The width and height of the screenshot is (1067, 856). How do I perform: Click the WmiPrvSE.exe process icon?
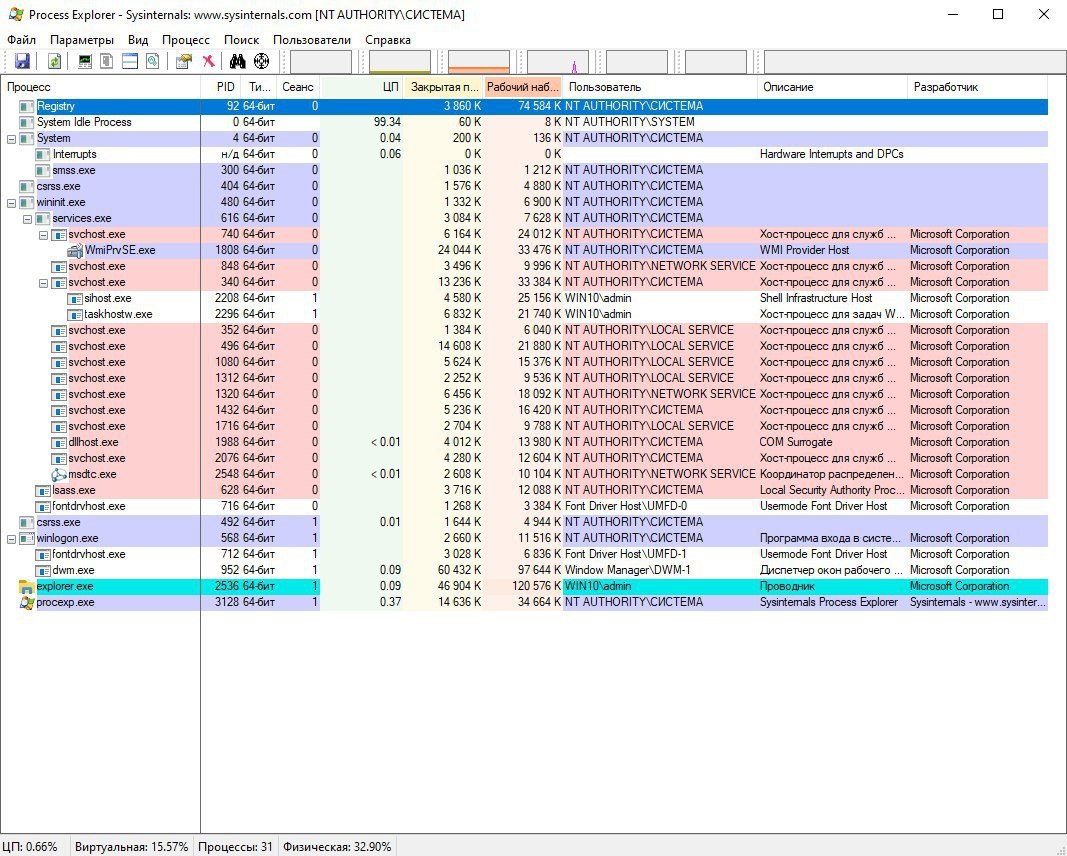(x=75, y=250)
